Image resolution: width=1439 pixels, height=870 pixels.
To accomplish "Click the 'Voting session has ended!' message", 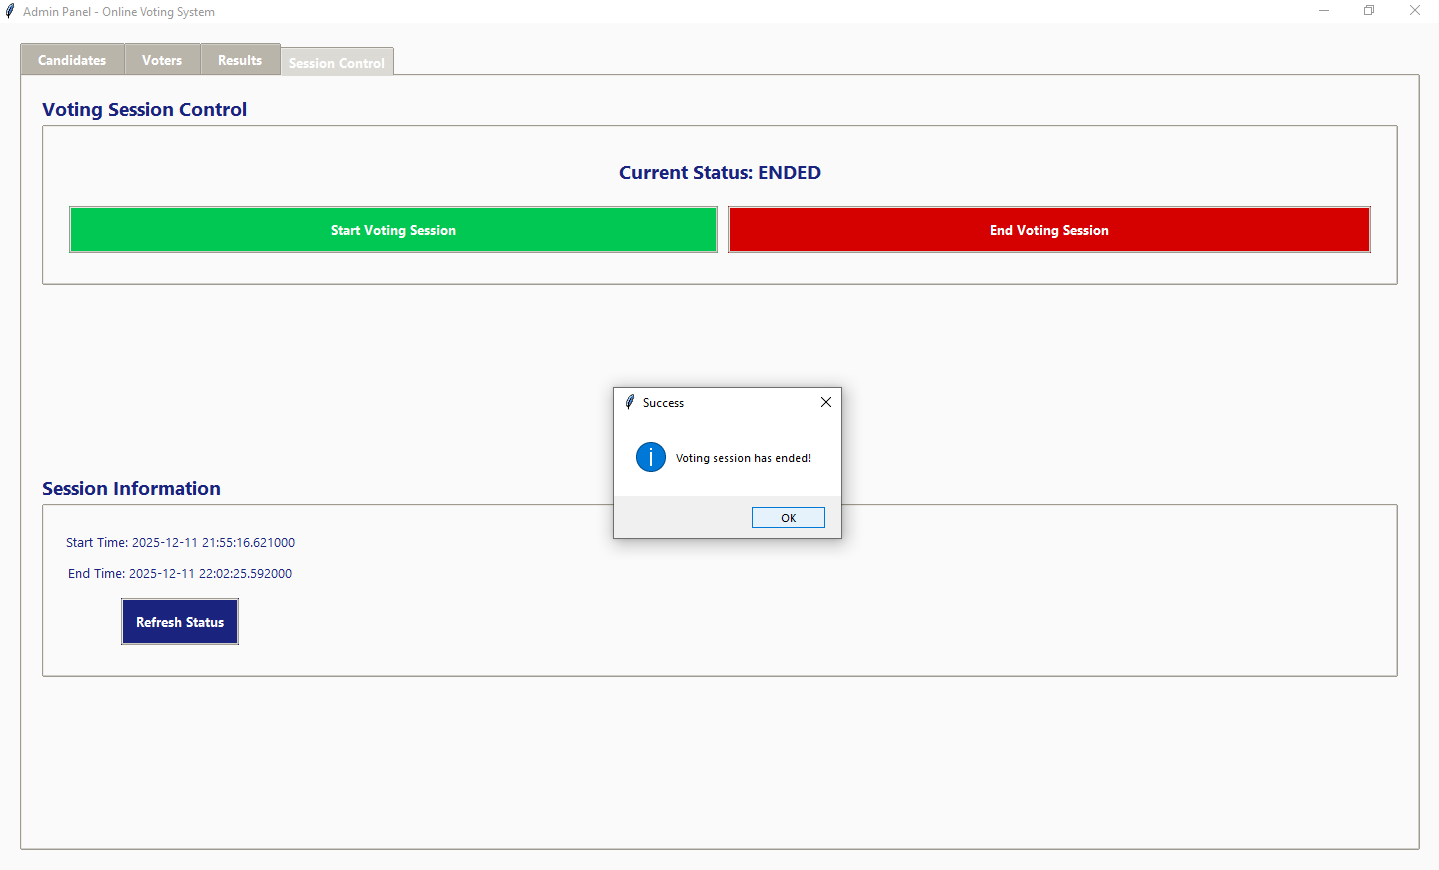I will (743, 458).
